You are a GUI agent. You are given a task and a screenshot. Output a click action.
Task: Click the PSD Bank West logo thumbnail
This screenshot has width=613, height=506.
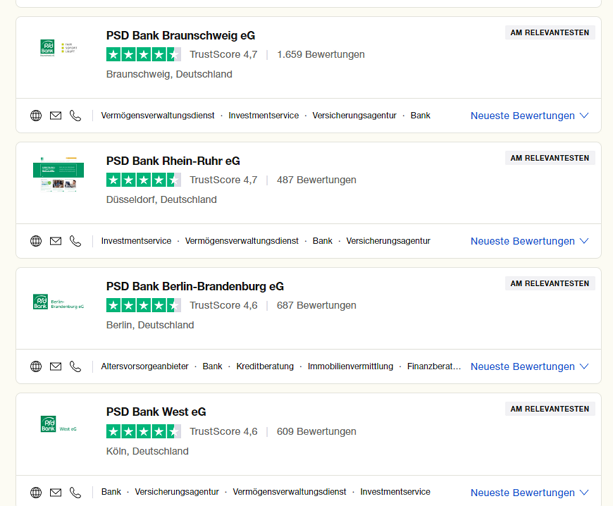(58, 424)
